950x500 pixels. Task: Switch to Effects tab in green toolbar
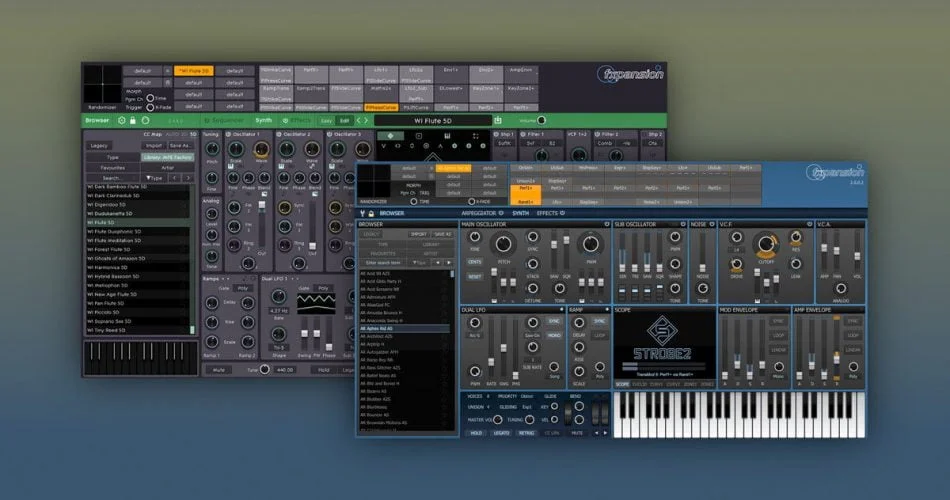click(301, 121)
